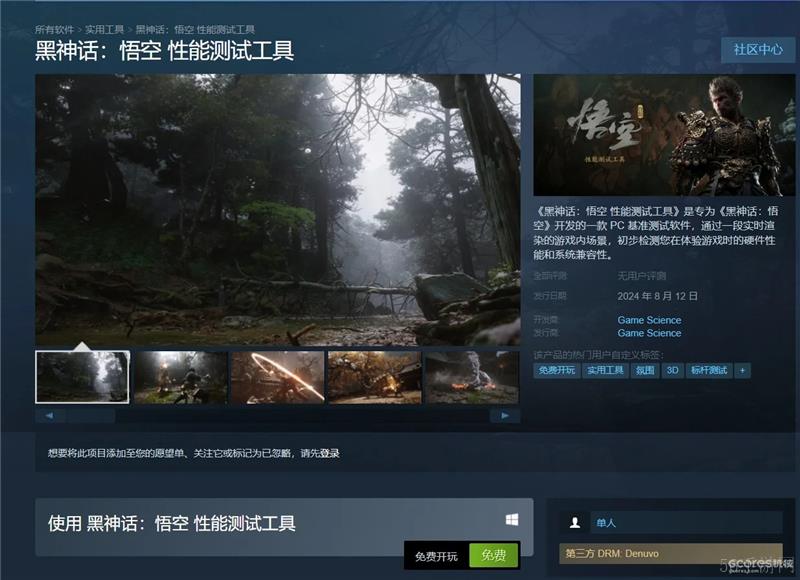
Task: Click the plus button to add tags
Action: 742,370
